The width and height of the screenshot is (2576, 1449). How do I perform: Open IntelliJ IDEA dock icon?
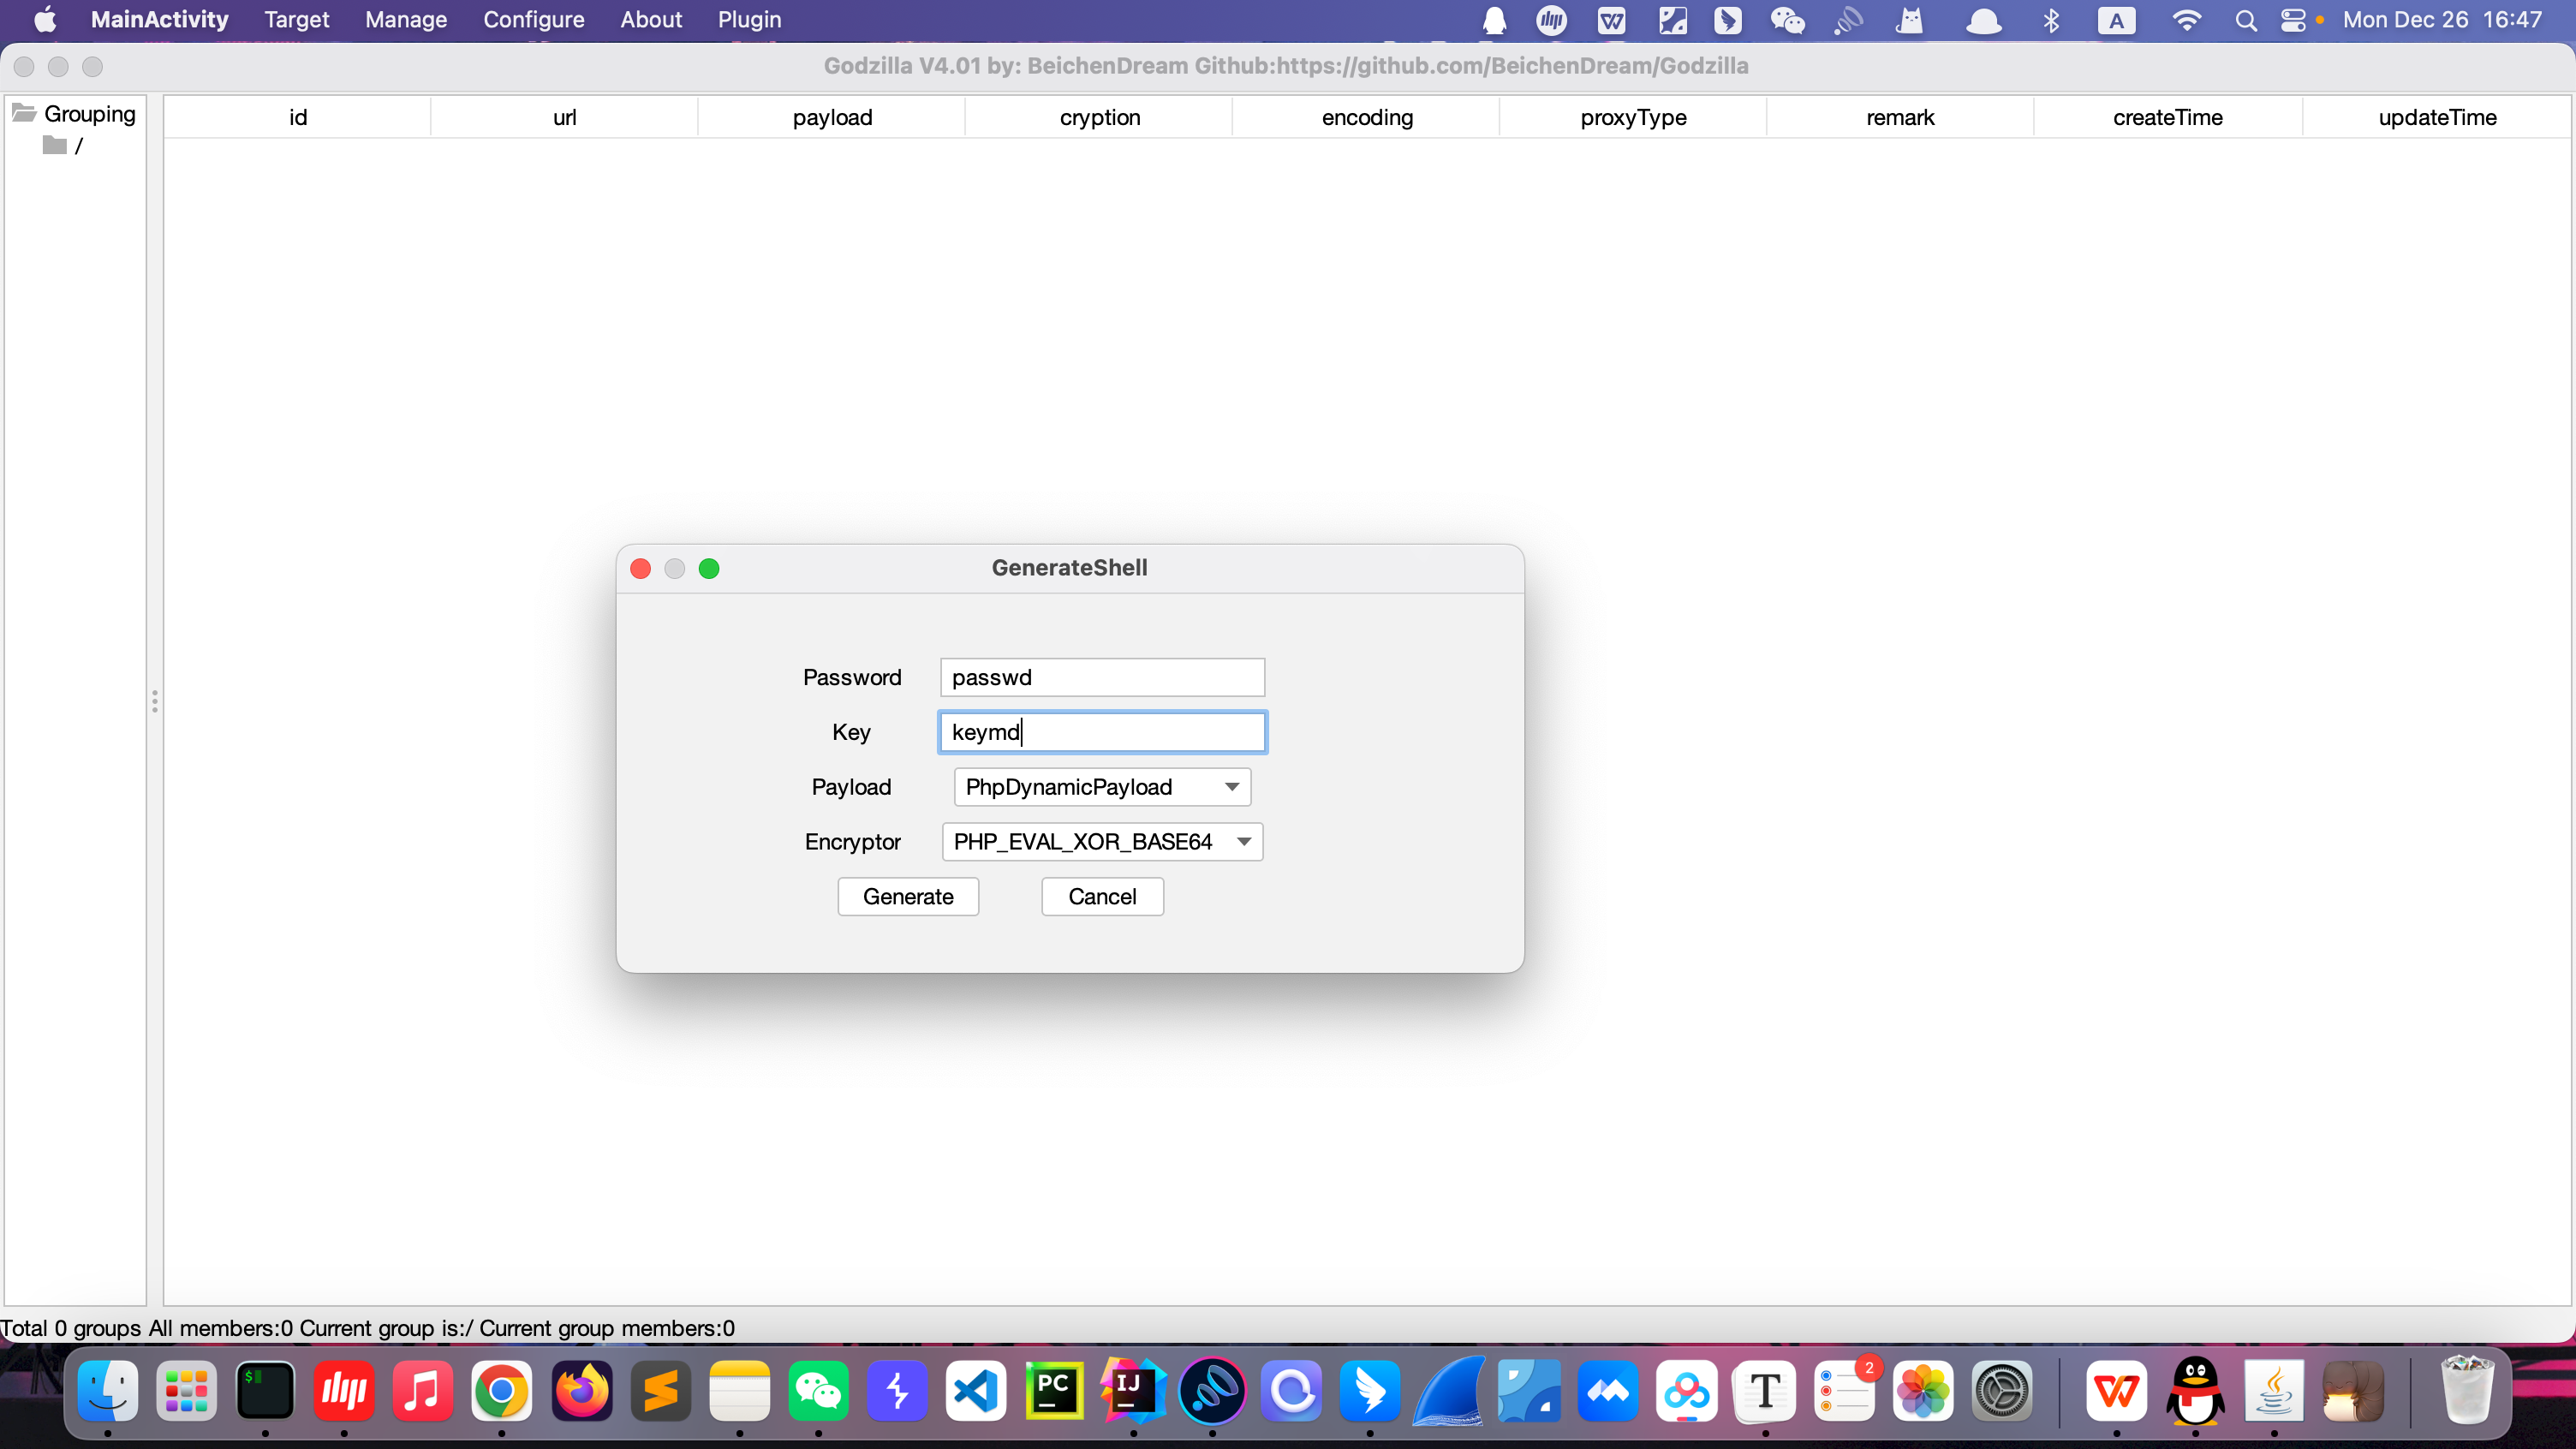1133,1391
